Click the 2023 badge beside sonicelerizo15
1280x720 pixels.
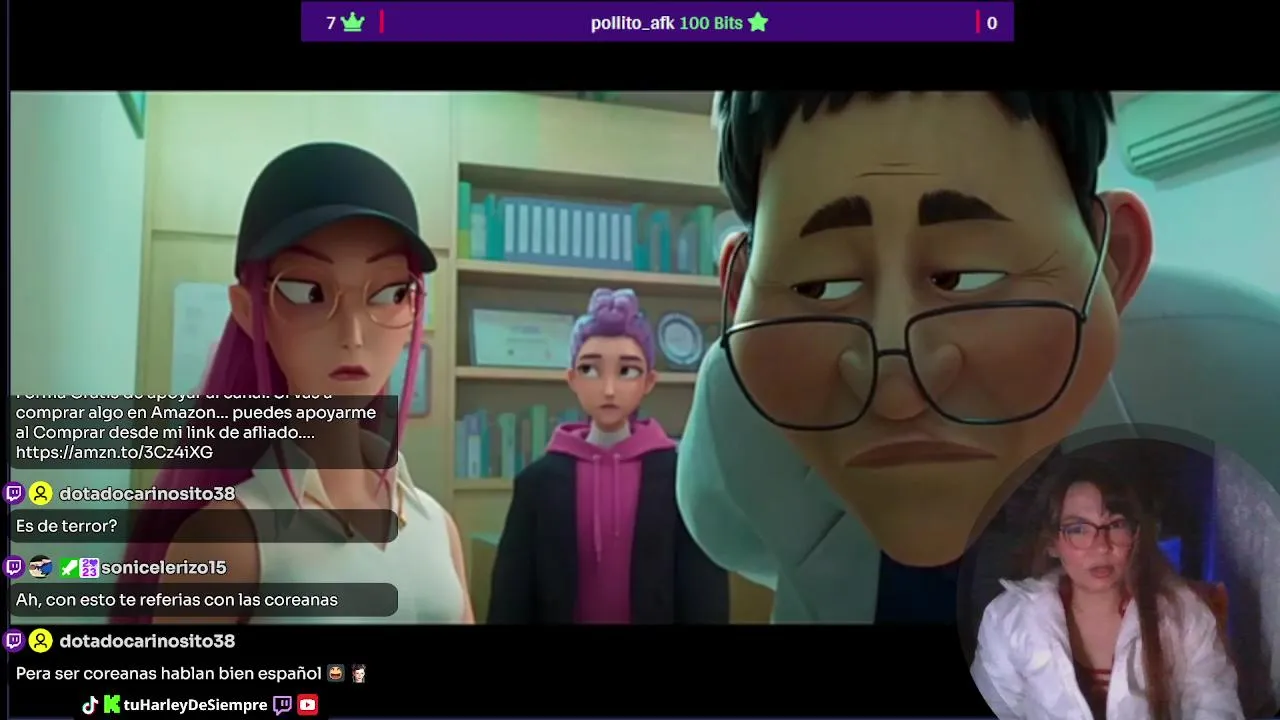pyautogui.click(x=89, y=567)
